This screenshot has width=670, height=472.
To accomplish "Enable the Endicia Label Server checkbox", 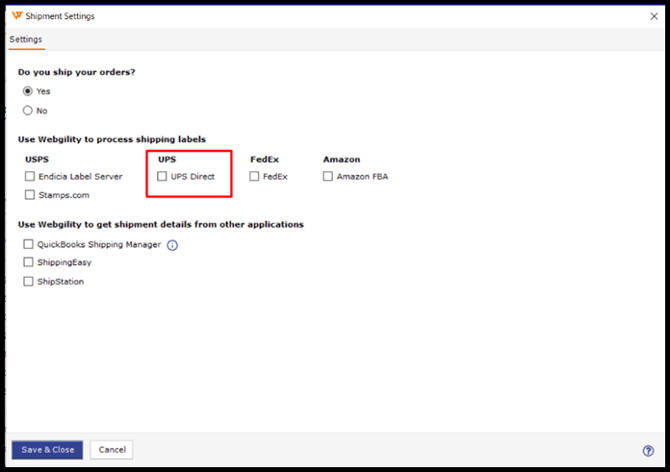I will pyautogui.click(x=30, y=176).
